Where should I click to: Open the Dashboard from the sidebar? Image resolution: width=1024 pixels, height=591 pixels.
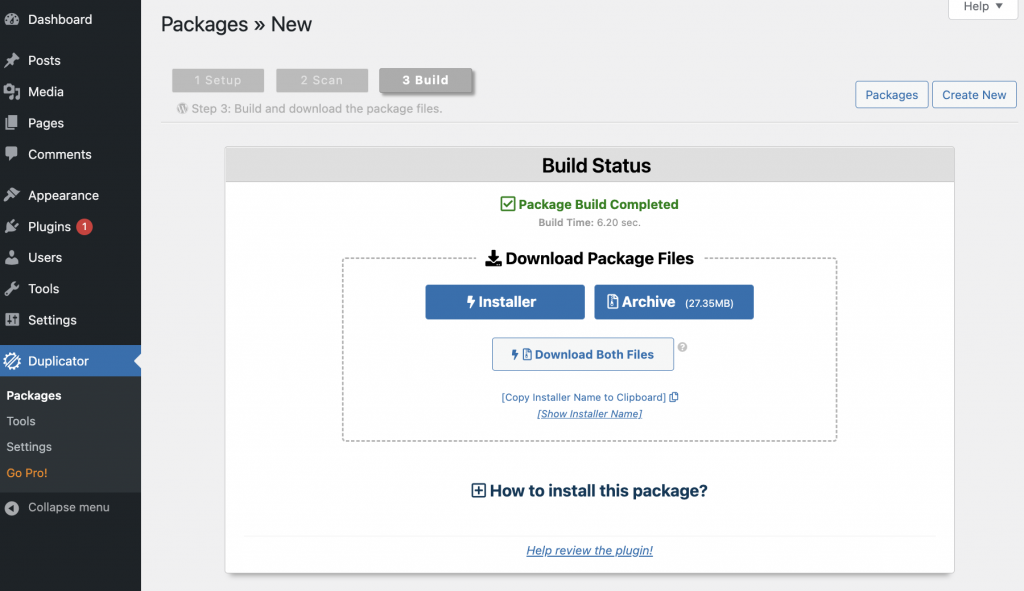pos(14,19)
